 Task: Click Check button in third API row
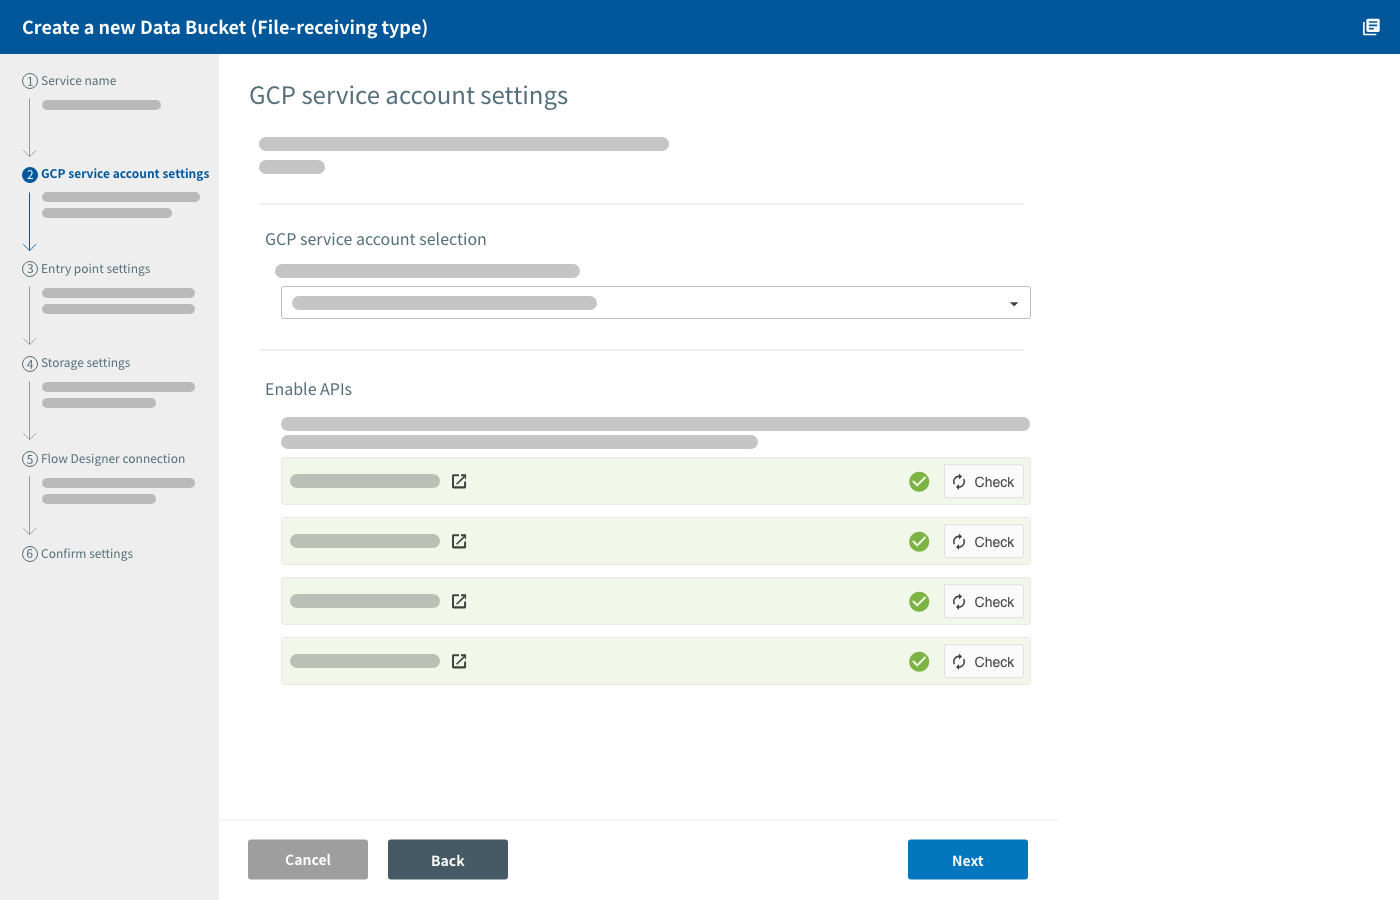tap(984, 602)
